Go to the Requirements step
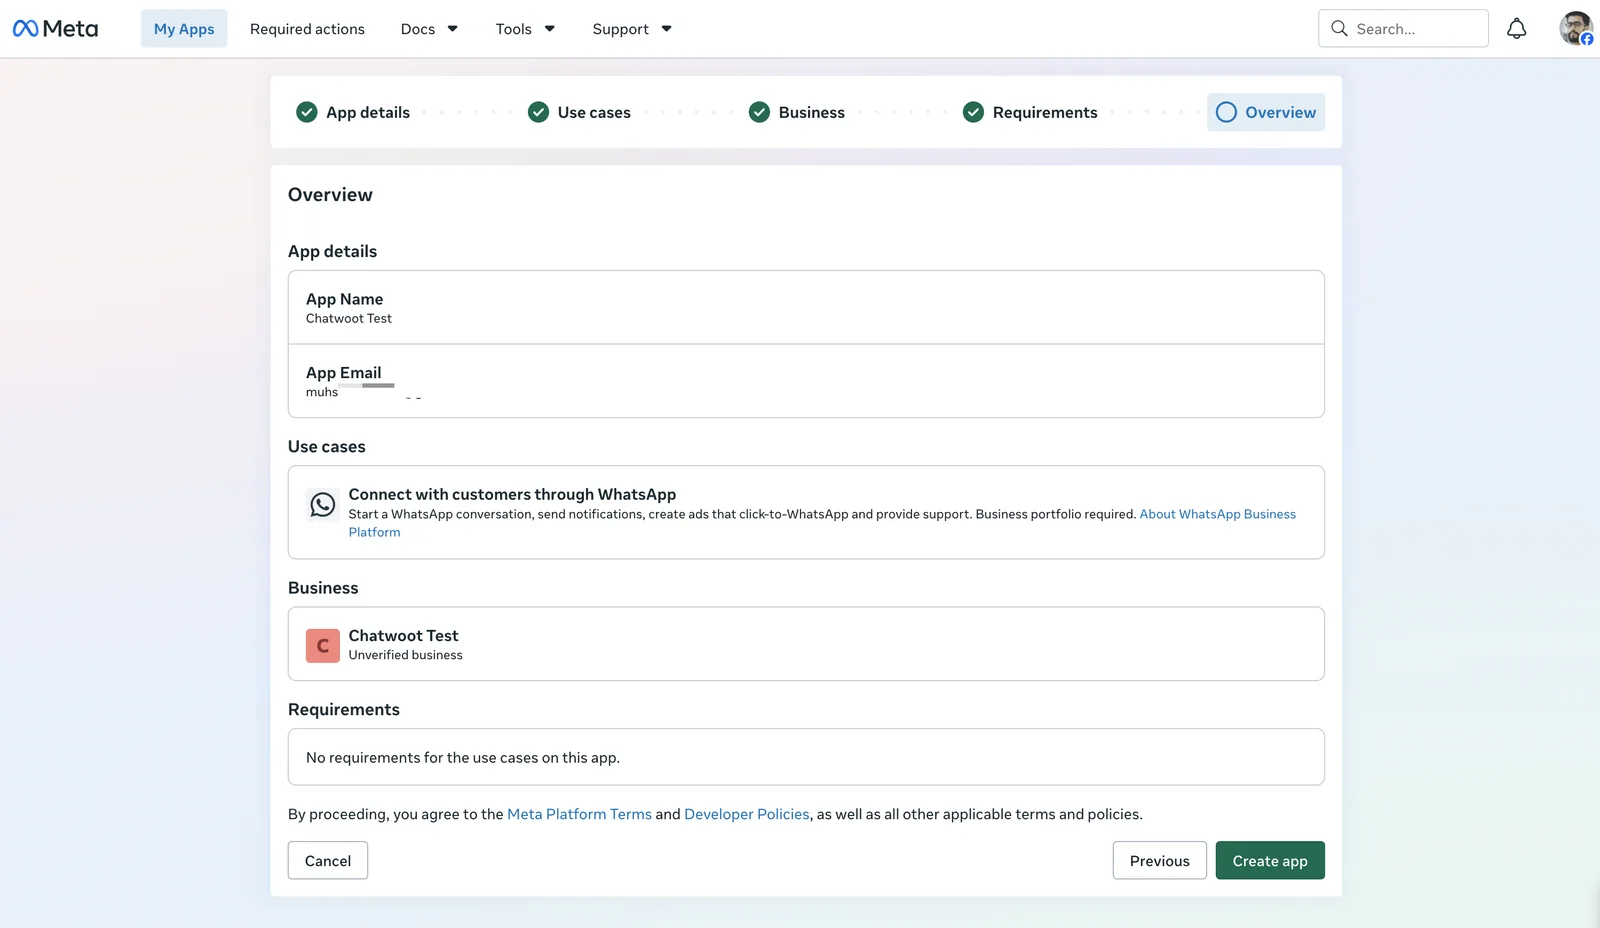1600x928 pixels. pos(1030,112)
